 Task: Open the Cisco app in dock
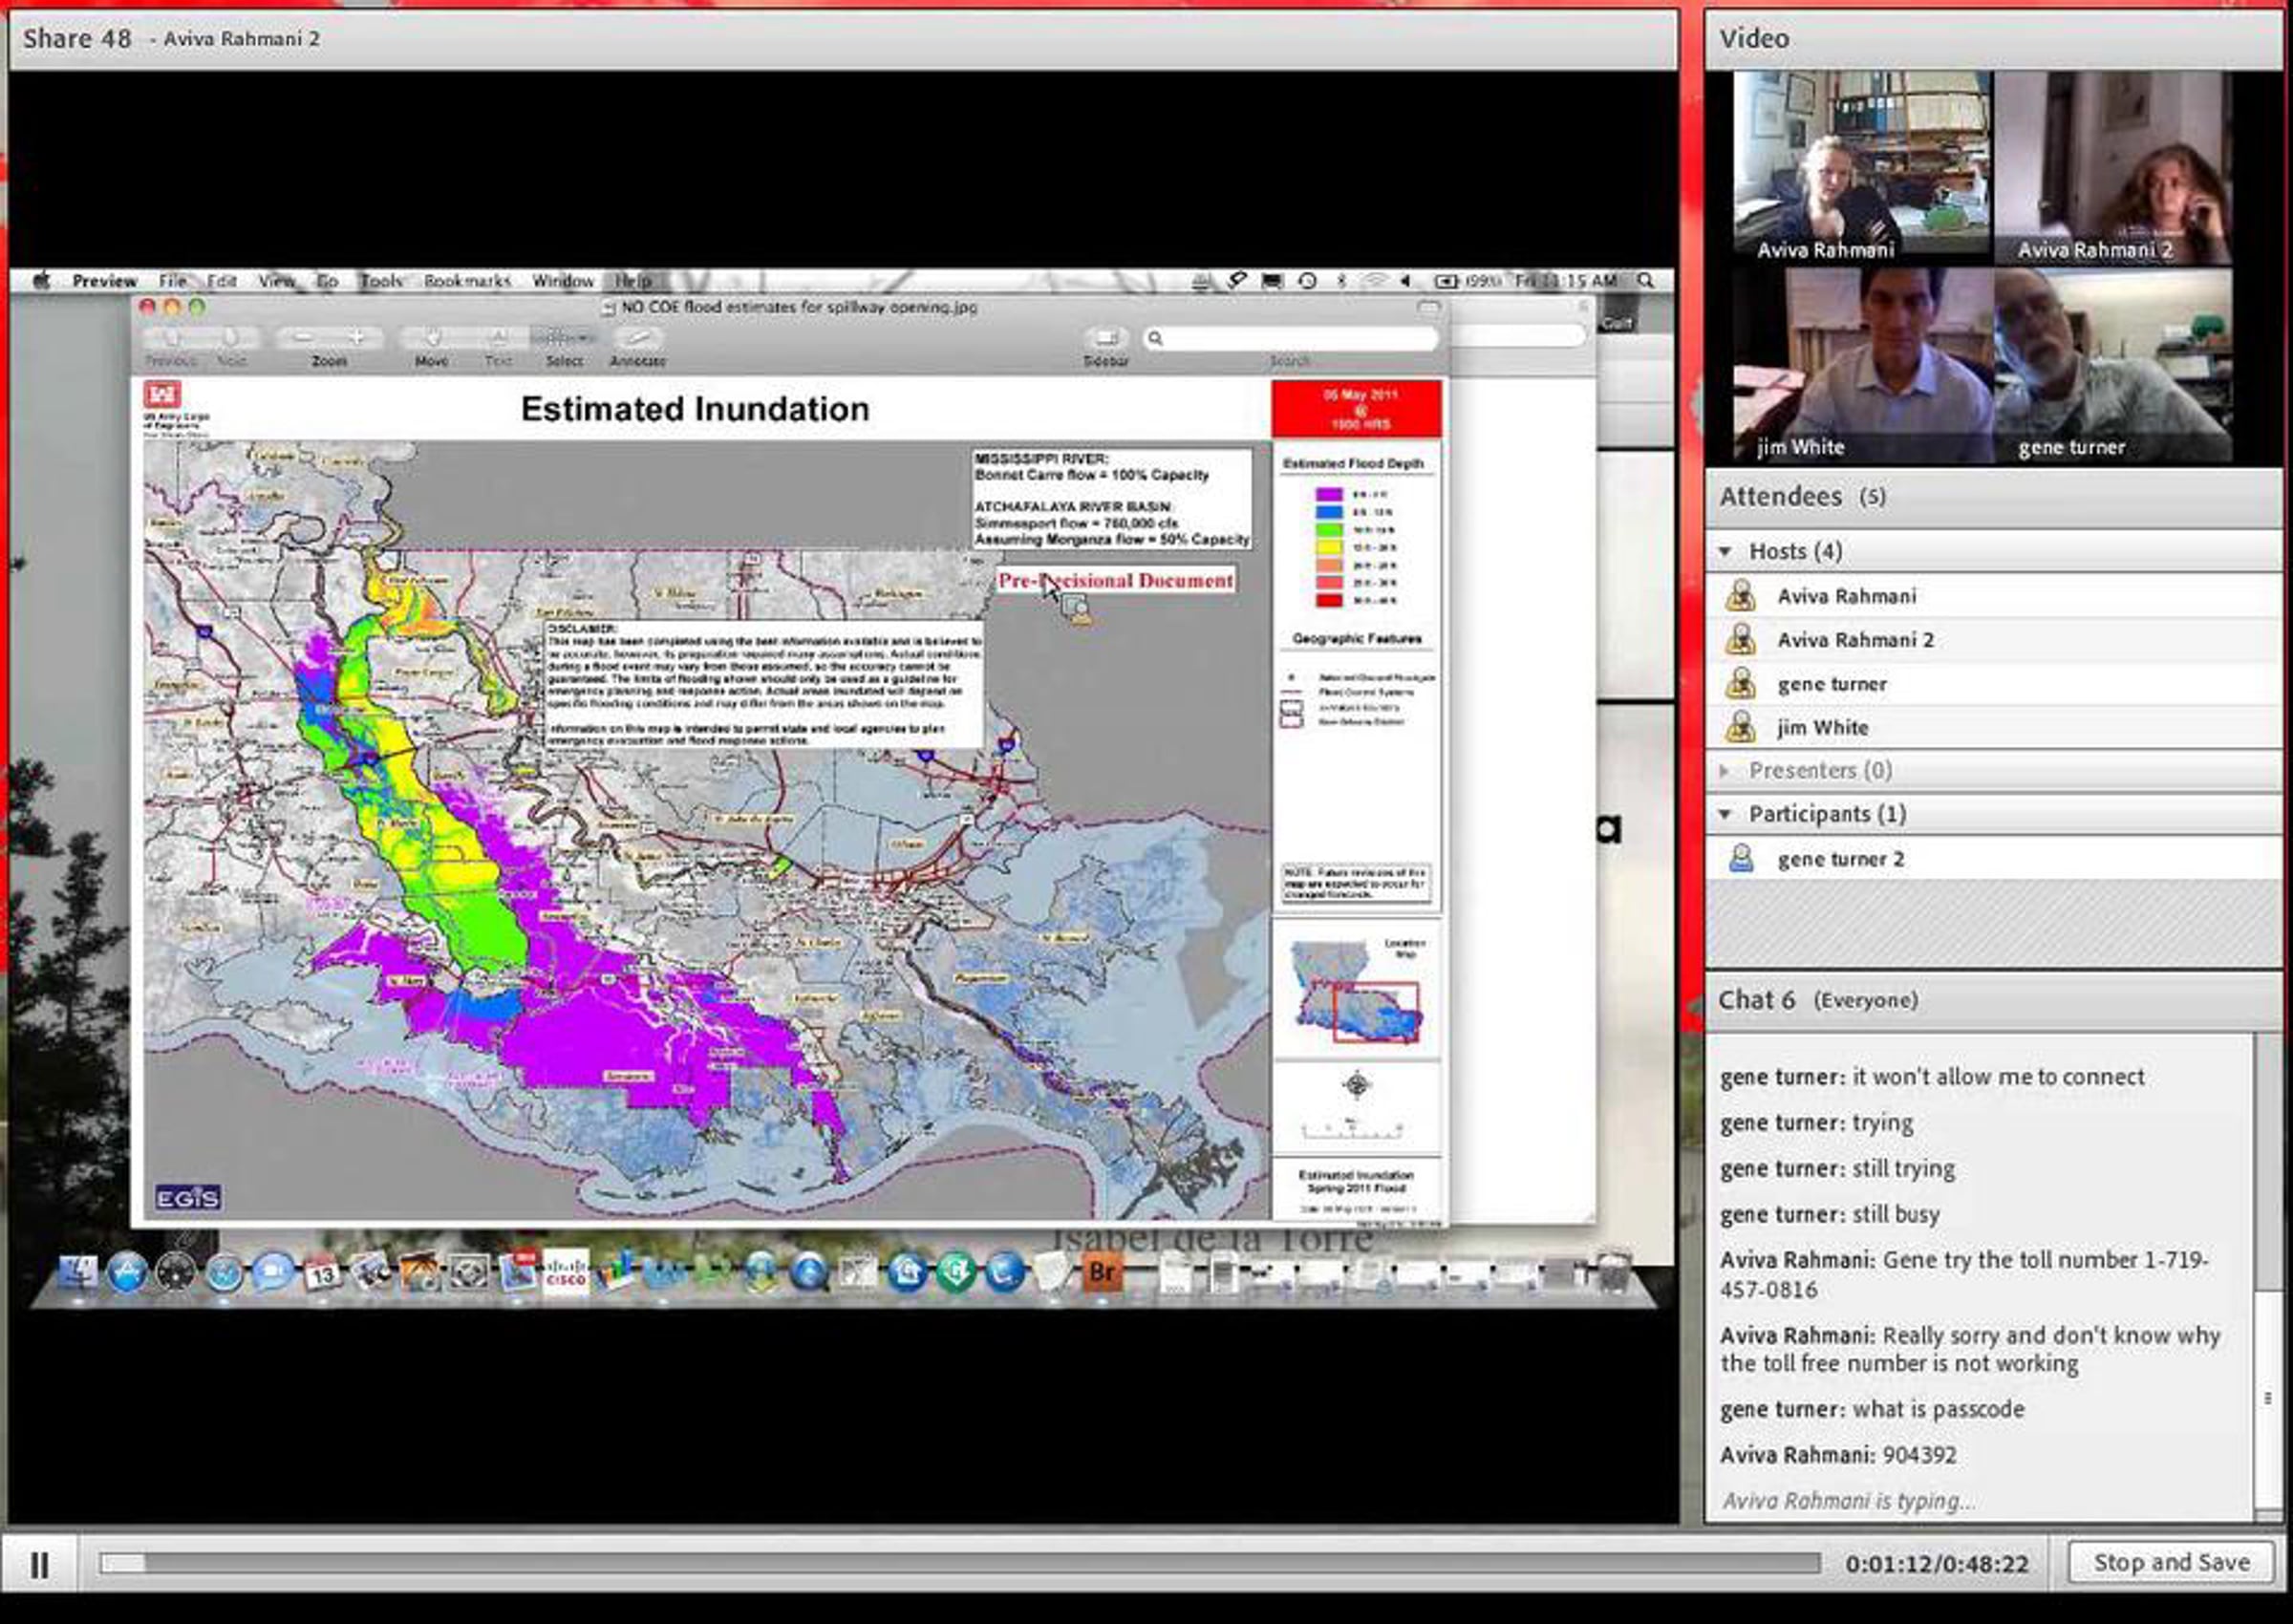coord(565,1273)
